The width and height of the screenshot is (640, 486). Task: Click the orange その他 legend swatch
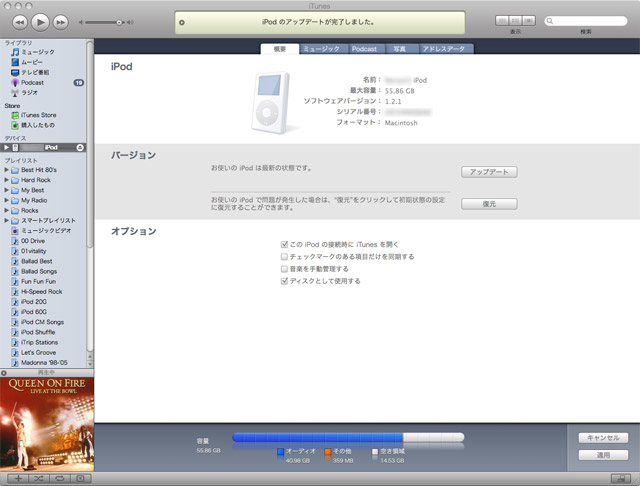click(328, 451)
